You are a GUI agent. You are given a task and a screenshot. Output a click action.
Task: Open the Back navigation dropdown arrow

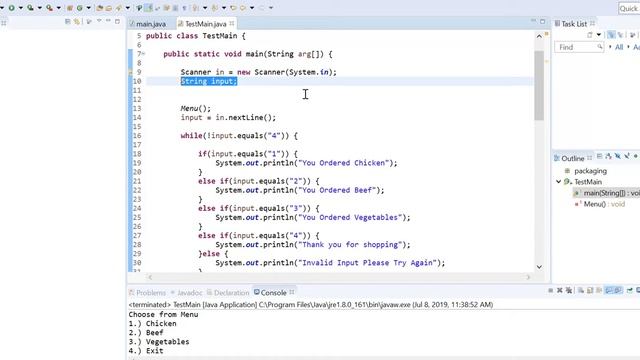click(252, 8)
